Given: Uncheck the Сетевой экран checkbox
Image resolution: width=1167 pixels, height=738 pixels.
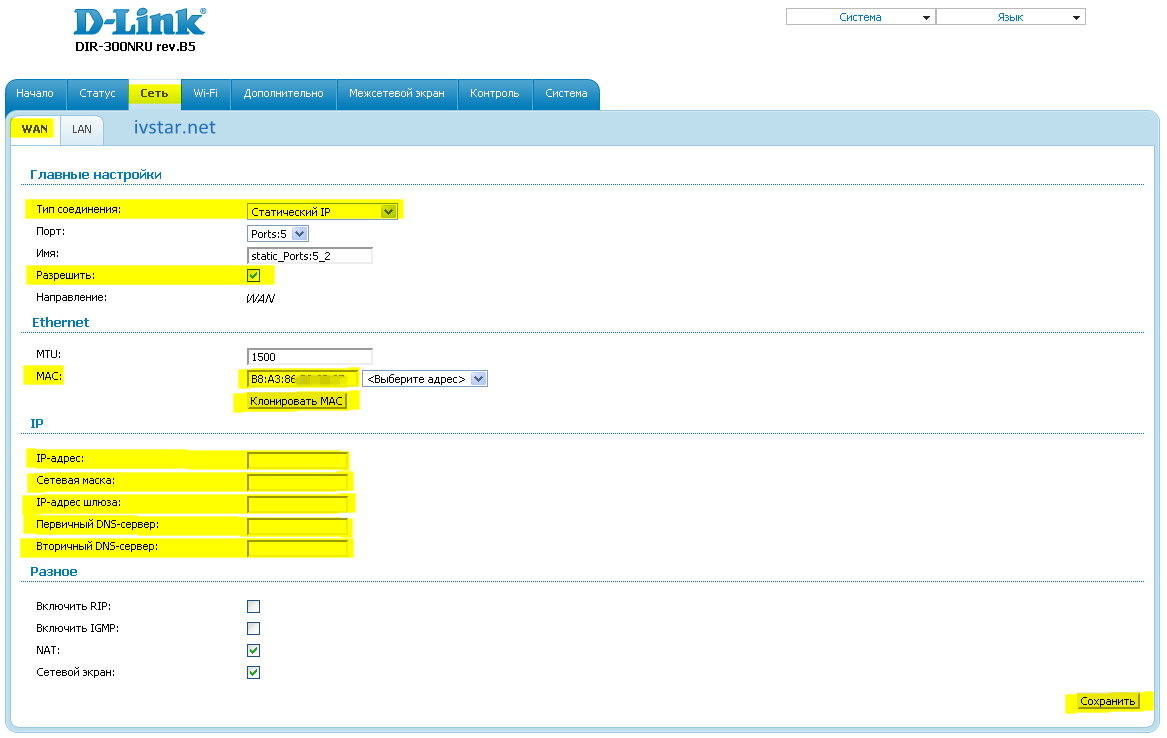Looking at the screenshot, I should point(253,672).
